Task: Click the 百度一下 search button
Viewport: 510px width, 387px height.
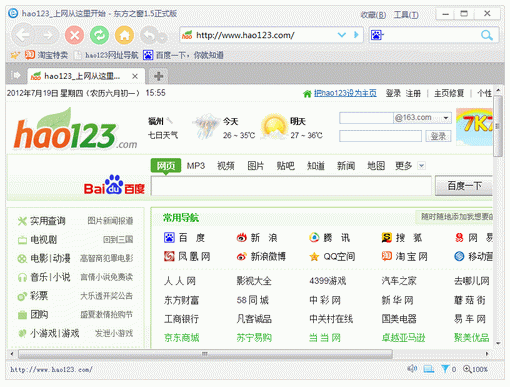Action: coord(464,186)
